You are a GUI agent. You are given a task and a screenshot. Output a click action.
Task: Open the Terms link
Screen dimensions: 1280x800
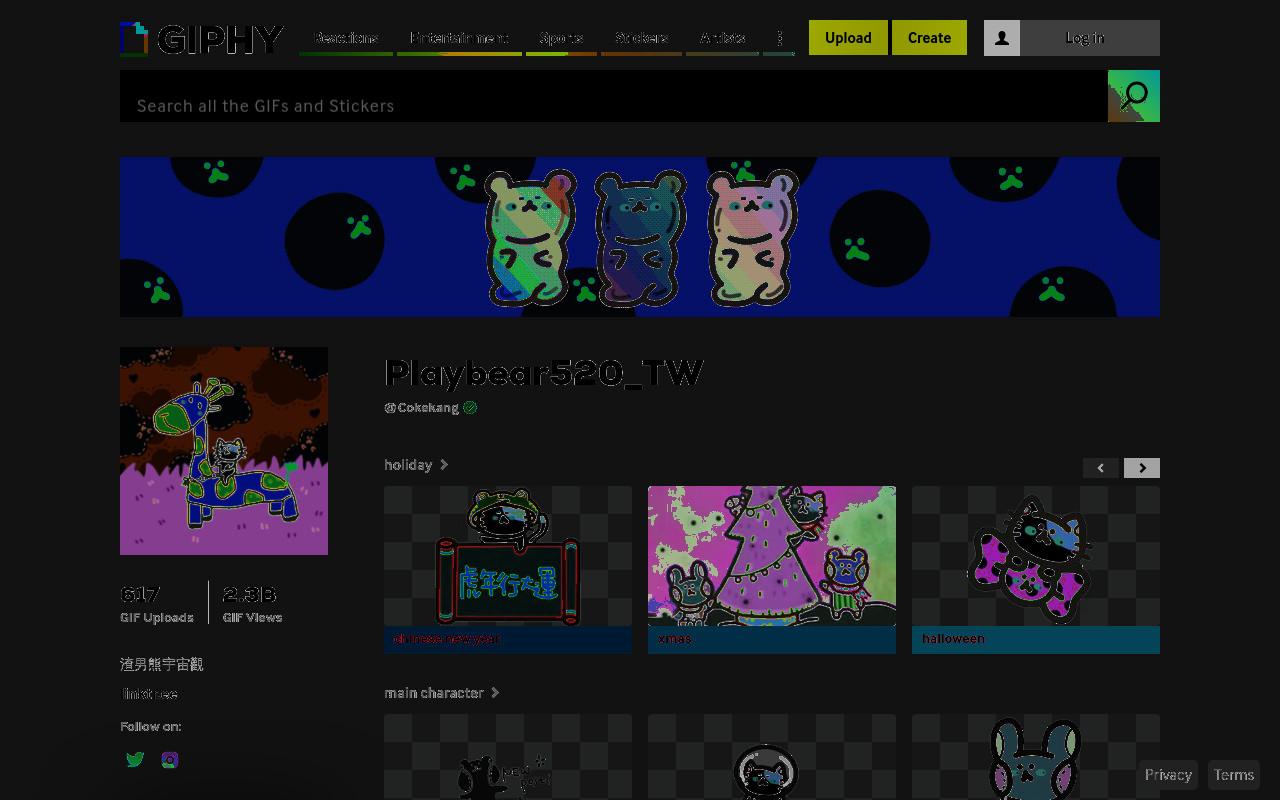(1233, 775)
